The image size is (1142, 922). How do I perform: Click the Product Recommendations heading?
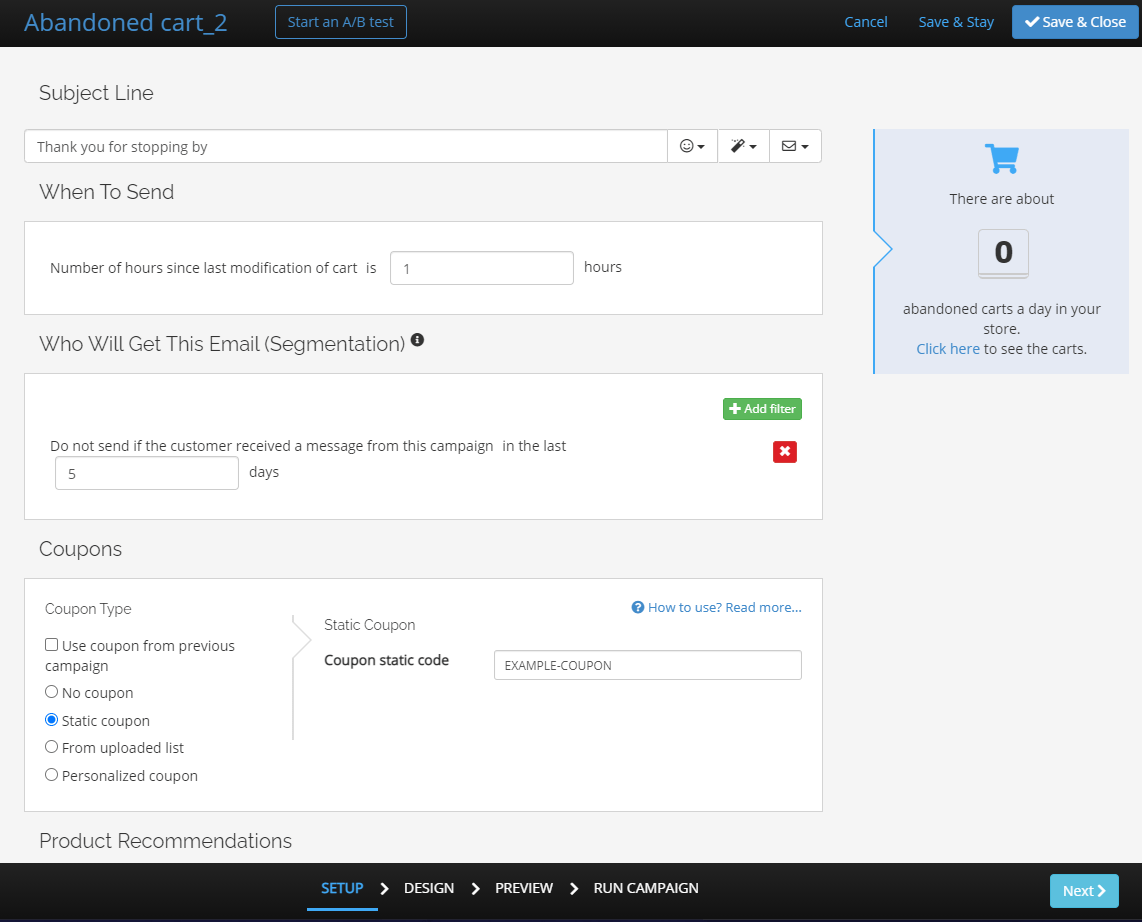click(165, 840)
